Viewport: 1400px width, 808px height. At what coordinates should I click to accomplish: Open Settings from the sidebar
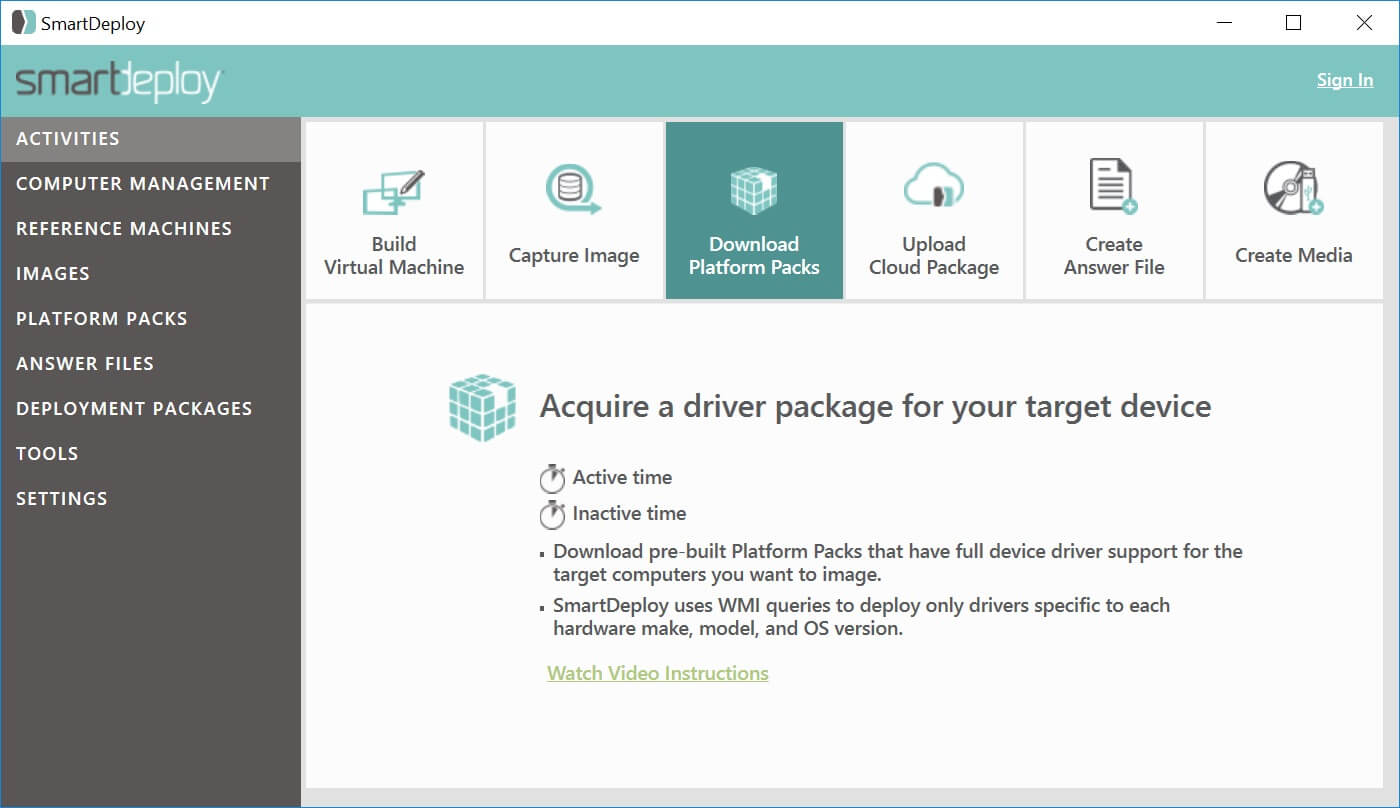[x=62, y=499]
